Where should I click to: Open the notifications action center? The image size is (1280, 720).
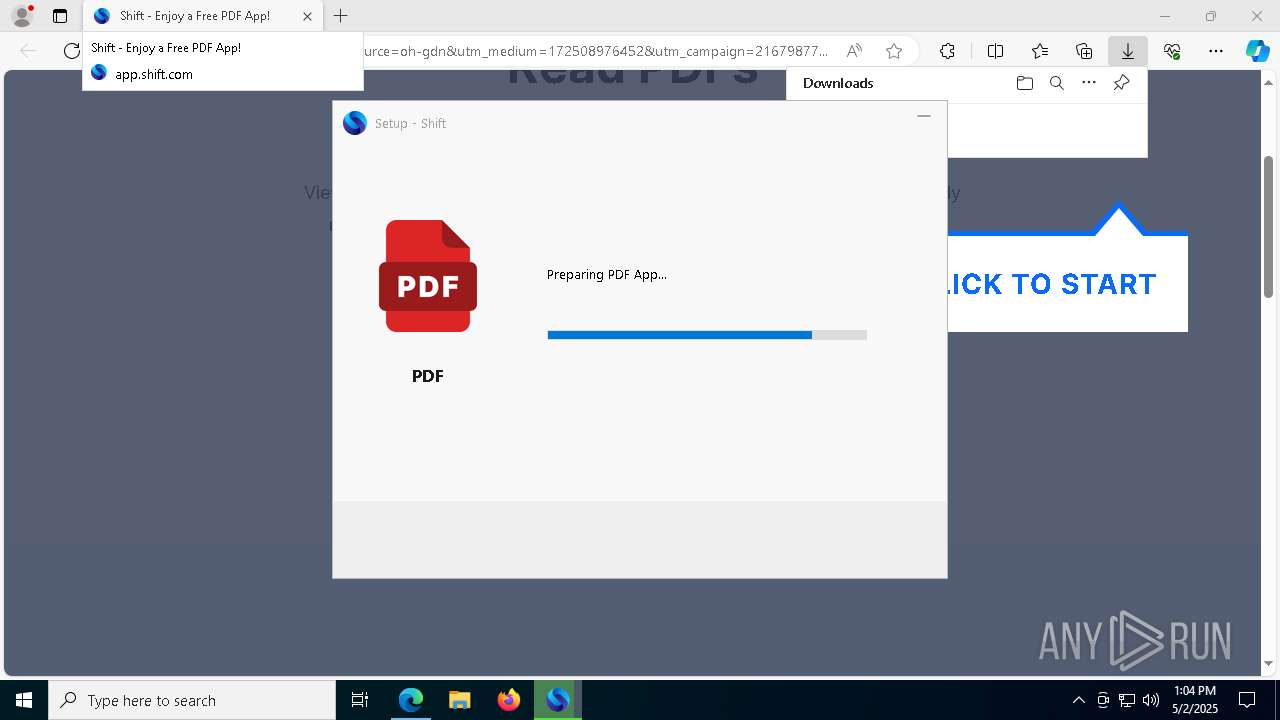[1247, 700]
